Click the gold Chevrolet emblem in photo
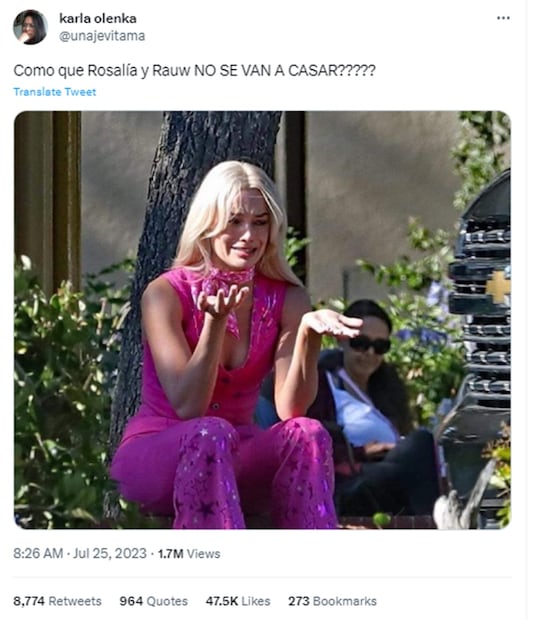Image resolution: width=534 pixels, height=620 pixels. [498, 287]
